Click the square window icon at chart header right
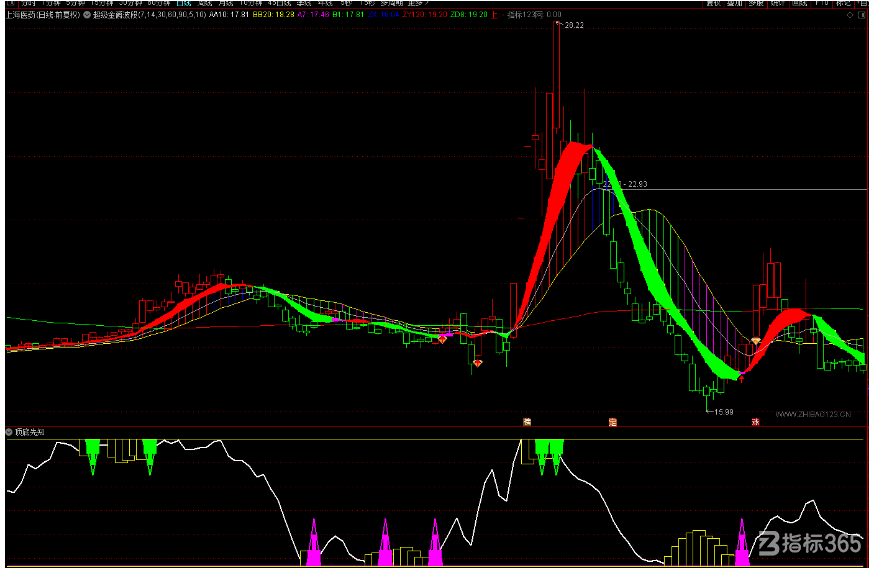 862,15
